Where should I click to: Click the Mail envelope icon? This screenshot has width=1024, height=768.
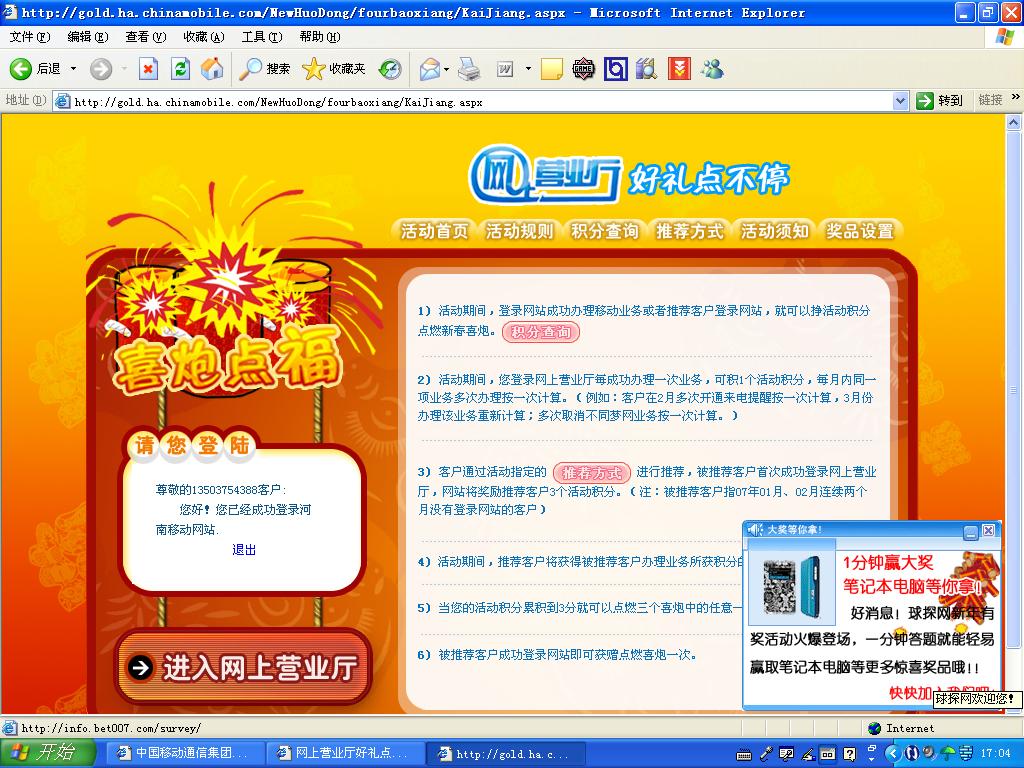click(x=430, y=69)
